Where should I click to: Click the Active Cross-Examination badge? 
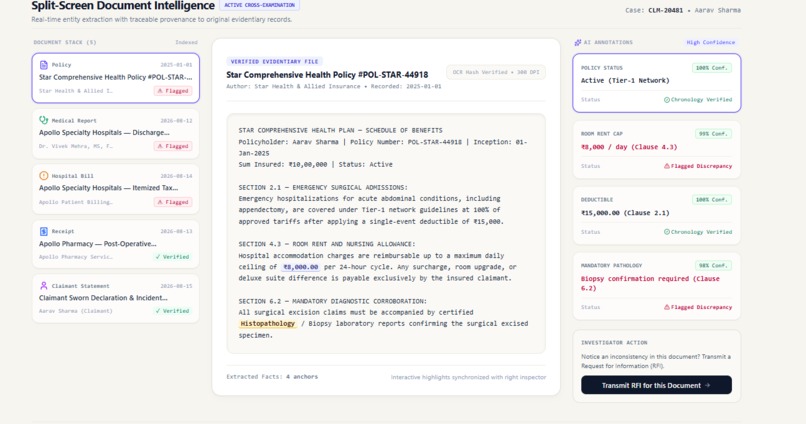coord(260,5)
